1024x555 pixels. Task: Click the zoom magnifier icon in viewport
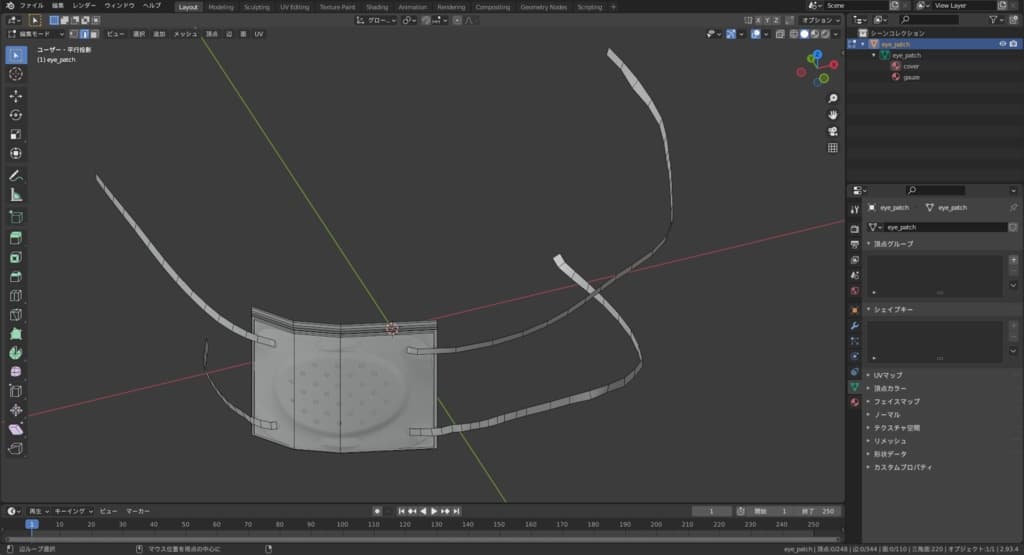point(832,98)
